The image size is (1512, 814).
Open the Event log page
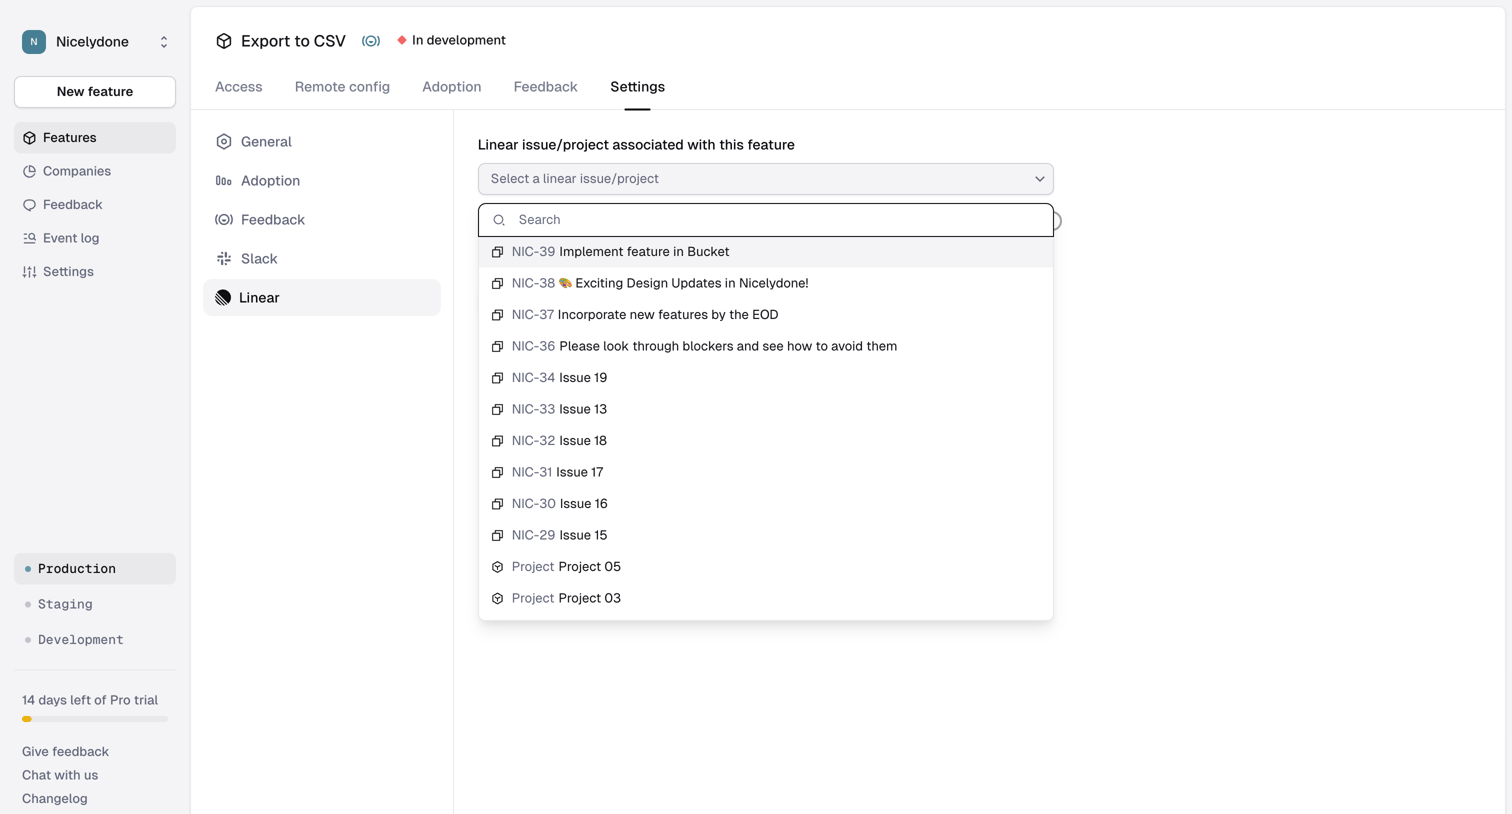[x=95, y=238]
